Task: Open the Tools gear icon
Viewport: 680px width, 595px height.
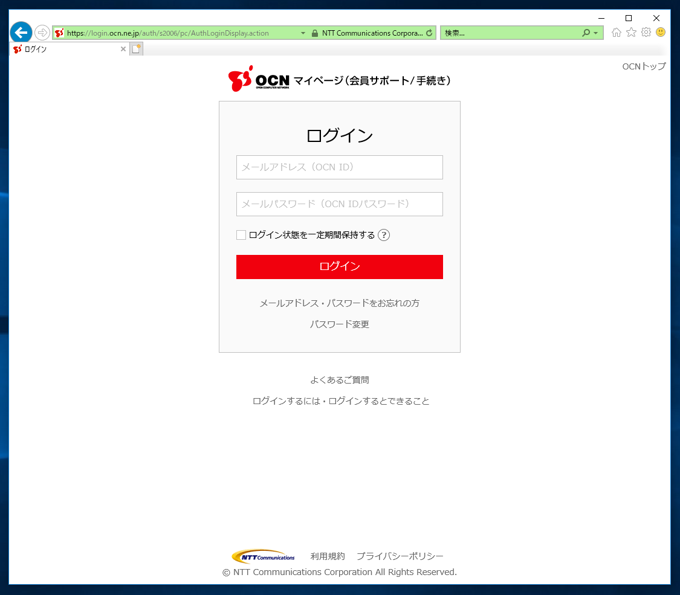Action: coord(646,33)
